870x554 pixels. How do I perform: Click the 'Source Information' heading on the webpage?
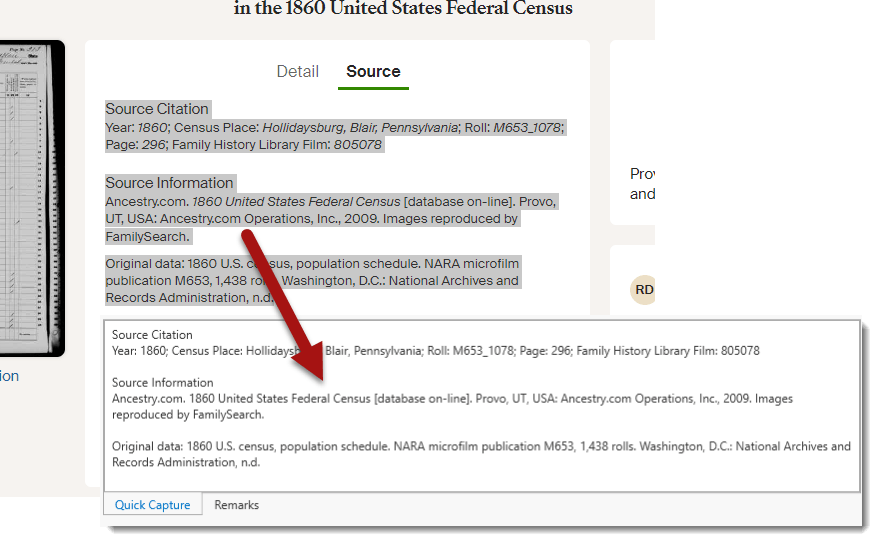click(x=169, y=183)
